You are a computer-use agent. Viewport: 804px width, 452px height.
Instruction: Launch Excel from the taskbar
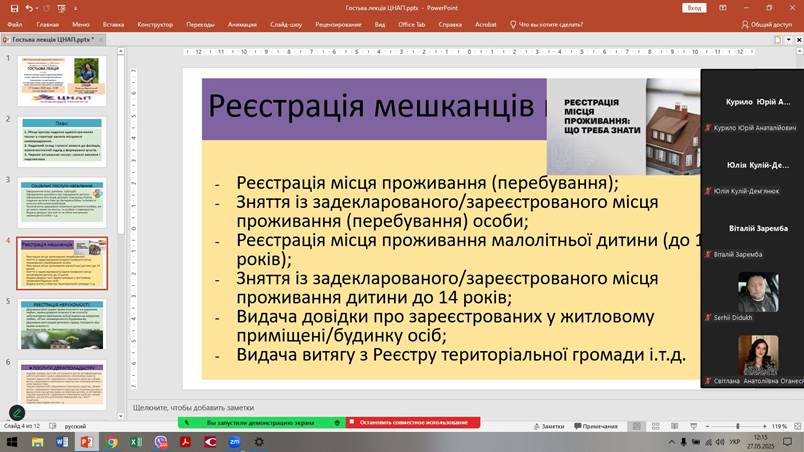pos(136,441)
